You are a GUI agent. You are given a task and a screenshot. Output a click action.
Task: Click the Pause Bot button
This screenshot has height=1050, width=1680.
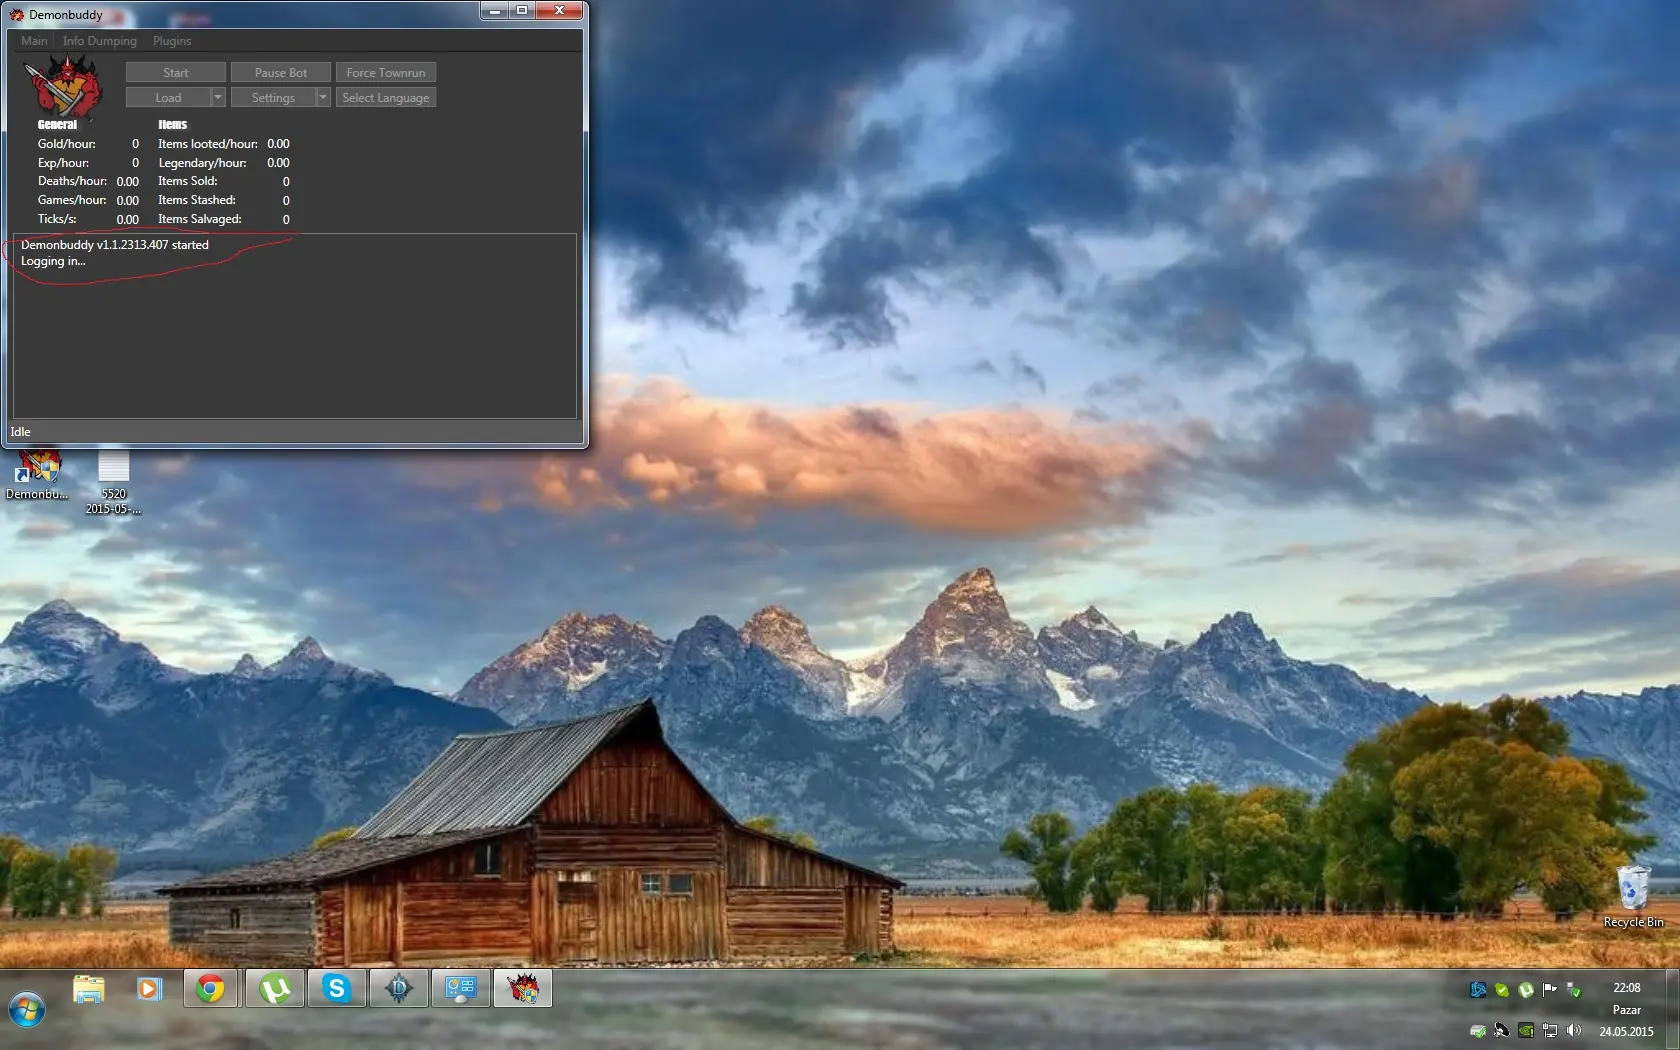[281, 73]
